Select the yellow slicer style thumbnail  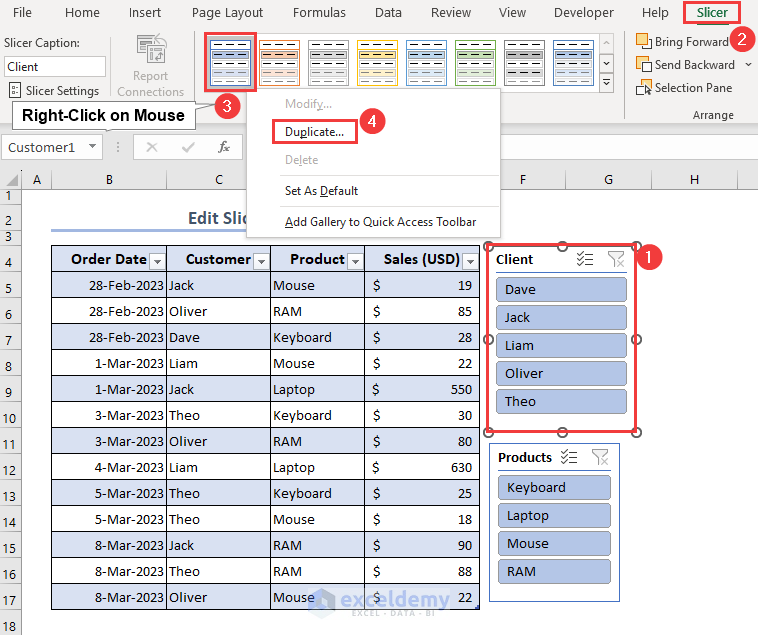(377, 62)
